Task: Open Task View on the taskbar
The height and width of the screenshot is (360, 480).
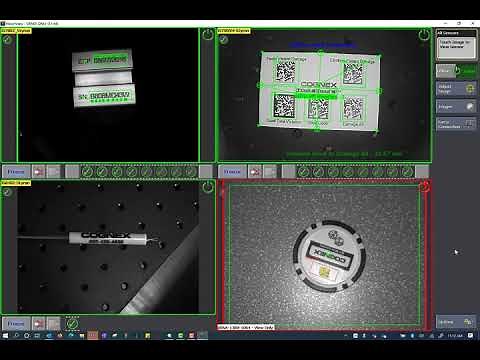Action: [37, 335]
